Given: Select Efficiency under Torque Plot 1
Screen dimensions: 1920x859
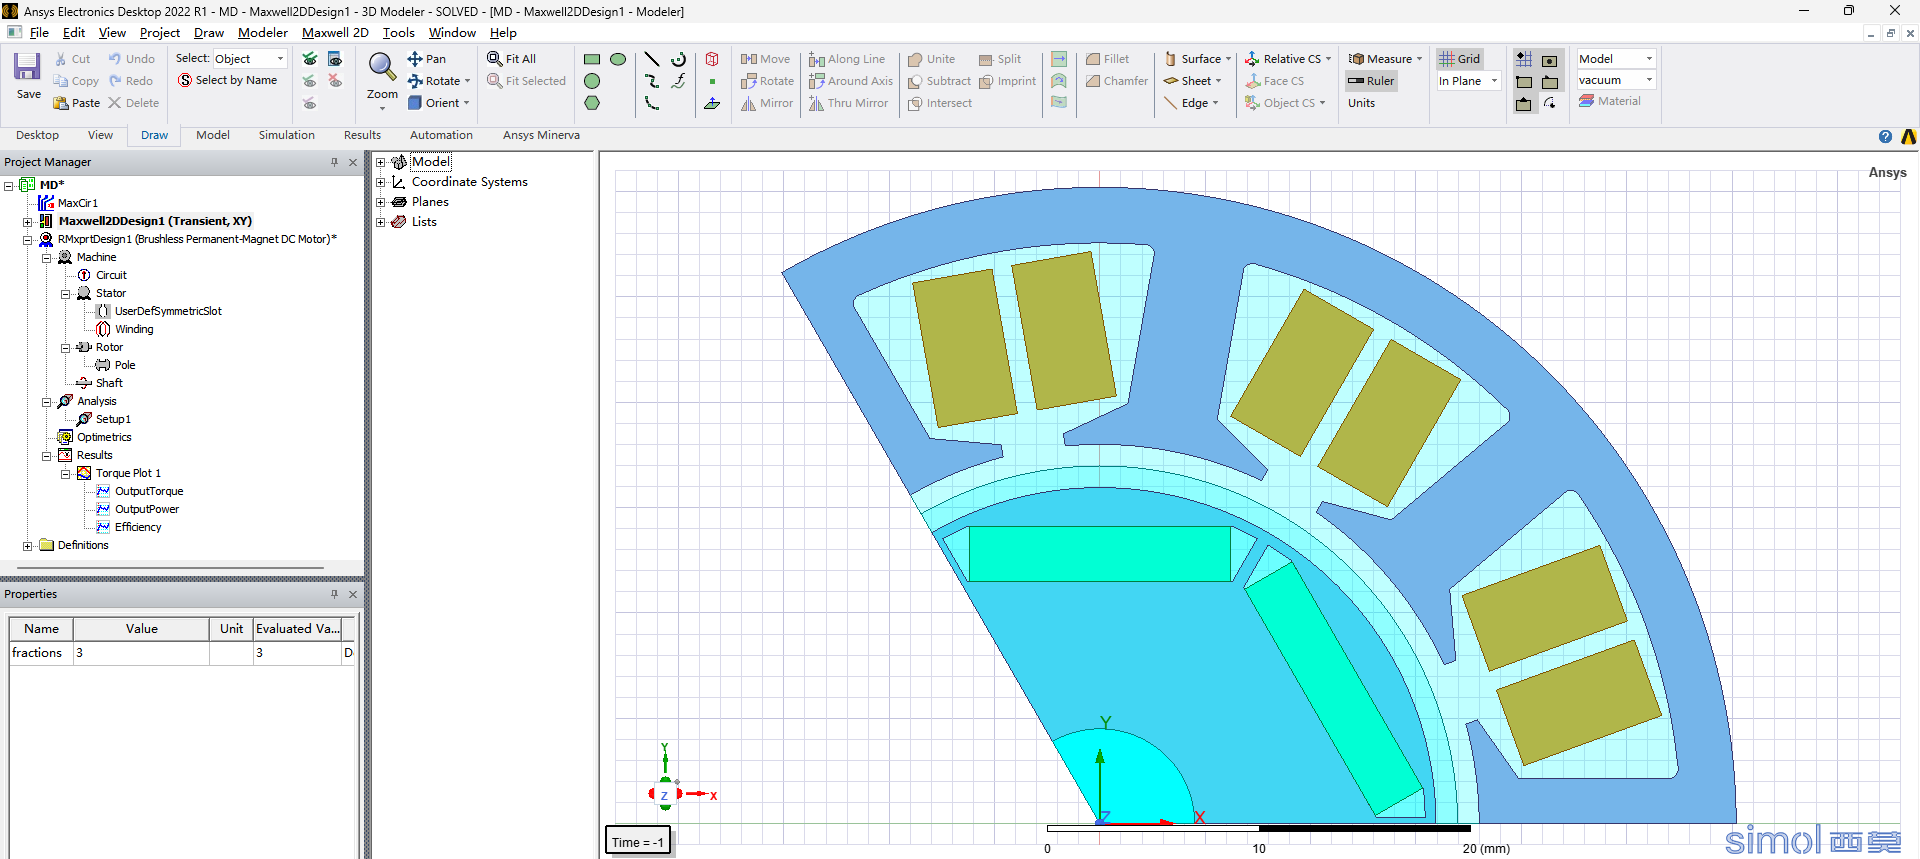Looking at the screenshot, I should point(138,527).
